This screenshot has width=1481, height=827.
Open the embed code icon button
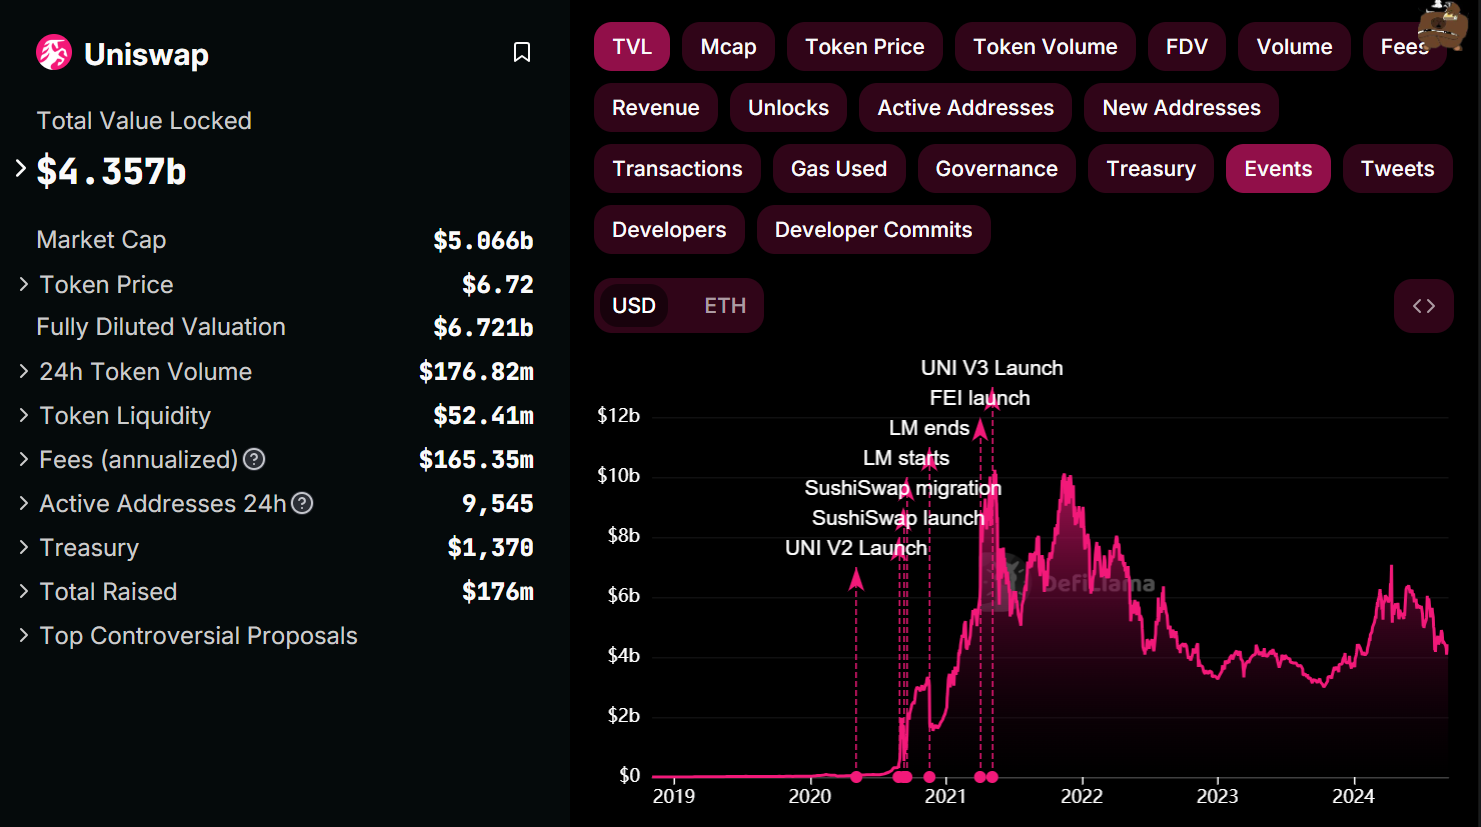[x=1424, y=306]
